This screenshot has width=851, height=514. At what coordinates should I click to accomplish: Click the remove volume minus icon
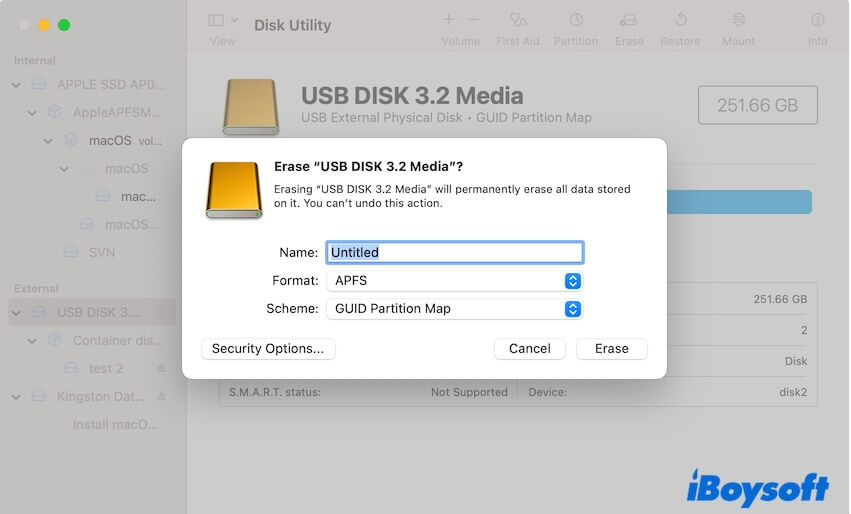point(473,19)
